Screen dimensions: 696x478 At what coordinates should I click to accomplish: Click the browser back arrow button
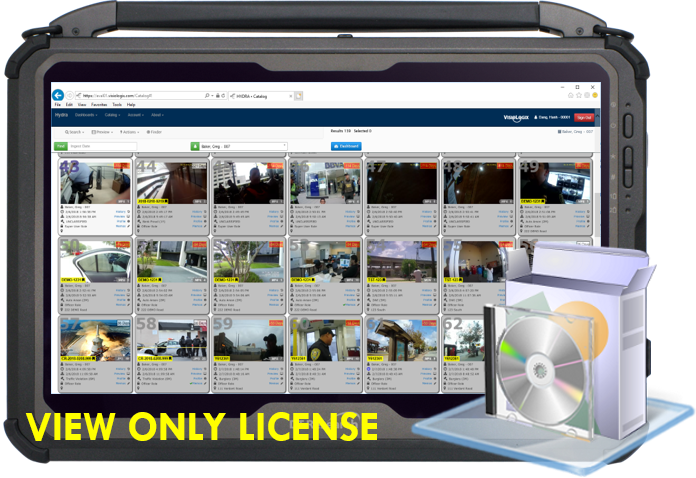pyautogui.click(x=59, y=95)
